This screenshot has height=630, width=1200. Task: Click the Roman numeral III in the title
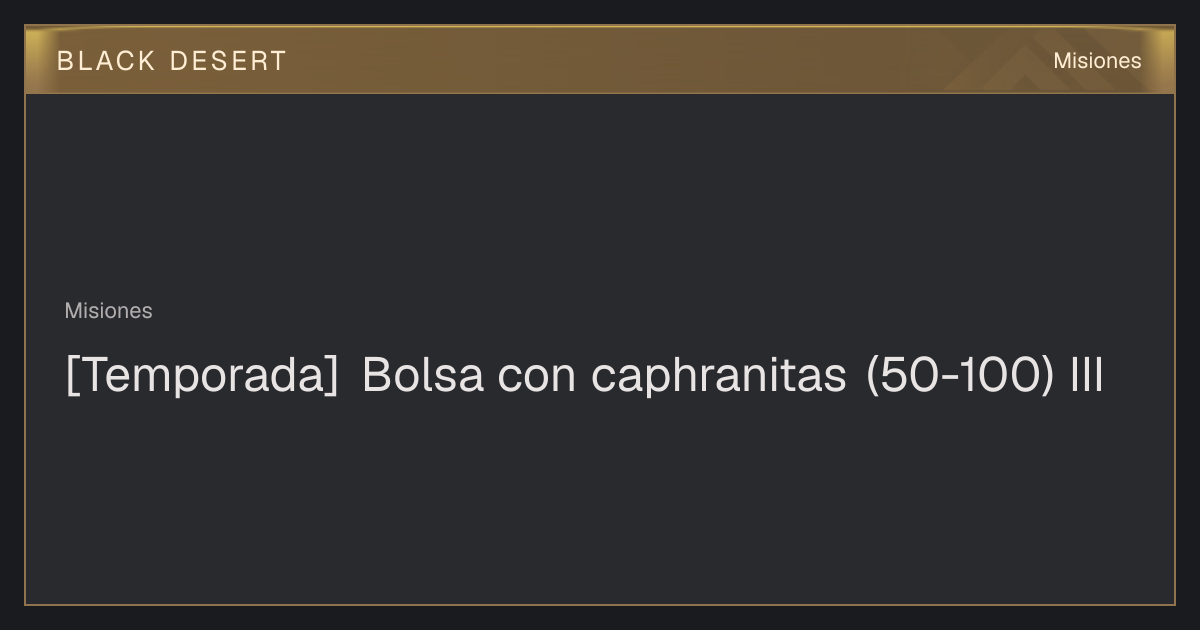pos(1085,376)
